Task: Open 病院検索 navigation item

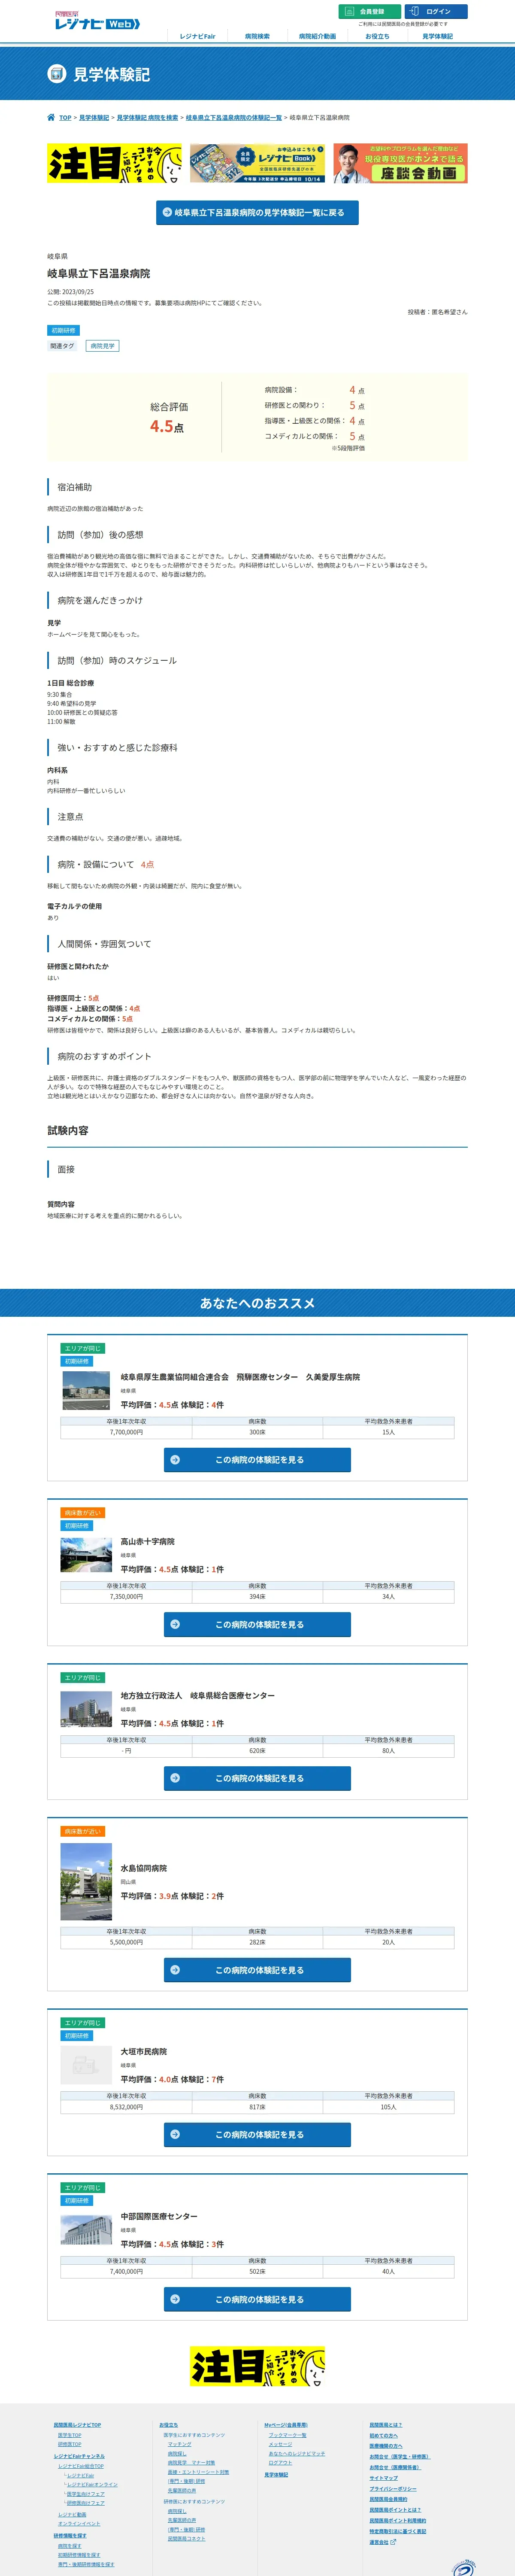Action: pyautogui.click(x=257, y=36)
